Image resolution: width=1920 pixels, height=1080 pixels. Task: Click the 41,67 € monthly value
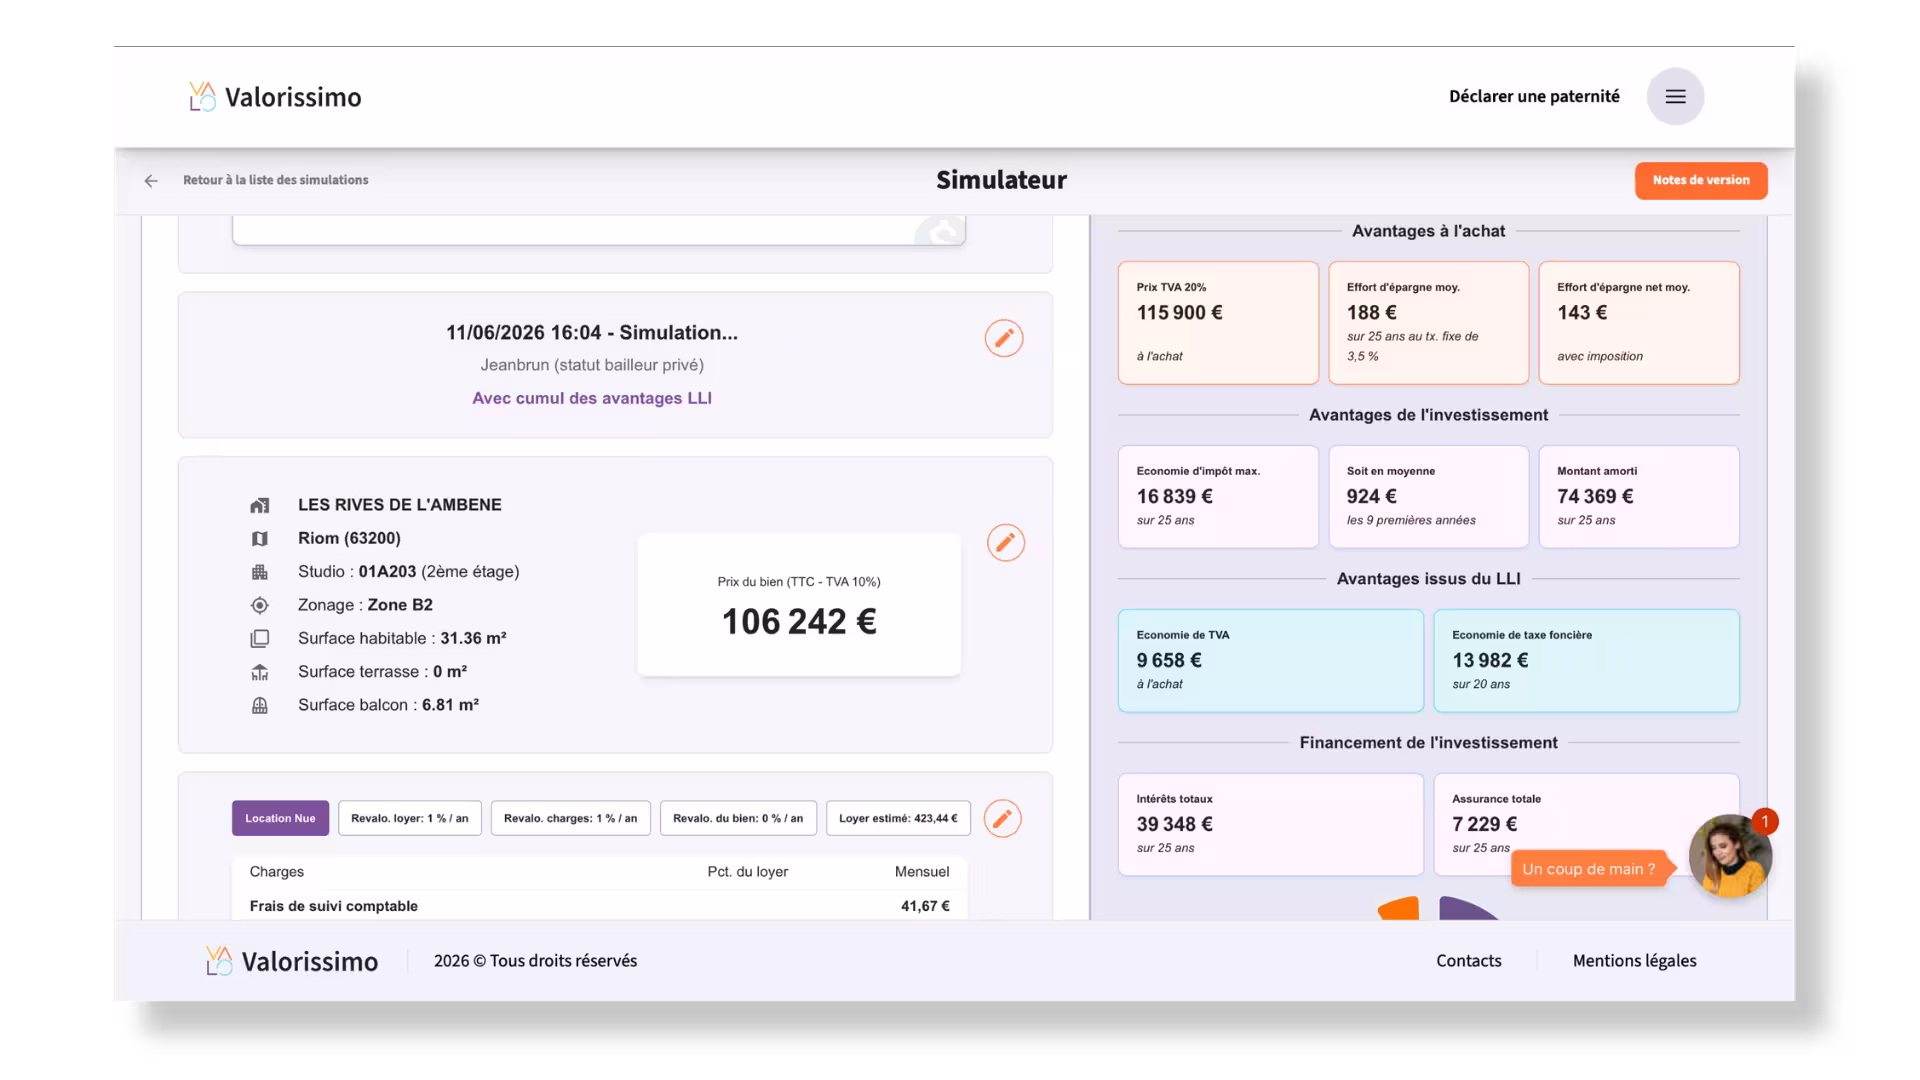[925, 906]
